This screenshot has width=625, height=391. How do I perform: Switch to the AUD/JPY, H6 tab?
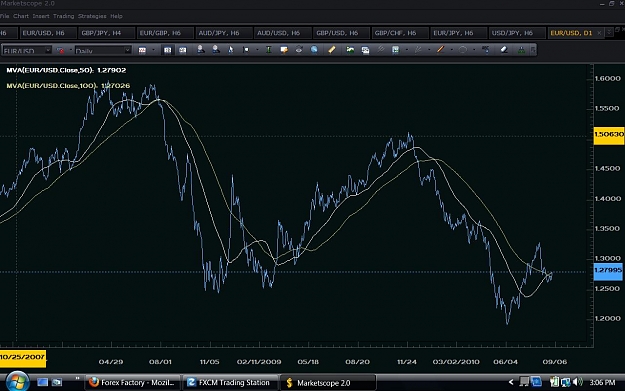(223, 33)
